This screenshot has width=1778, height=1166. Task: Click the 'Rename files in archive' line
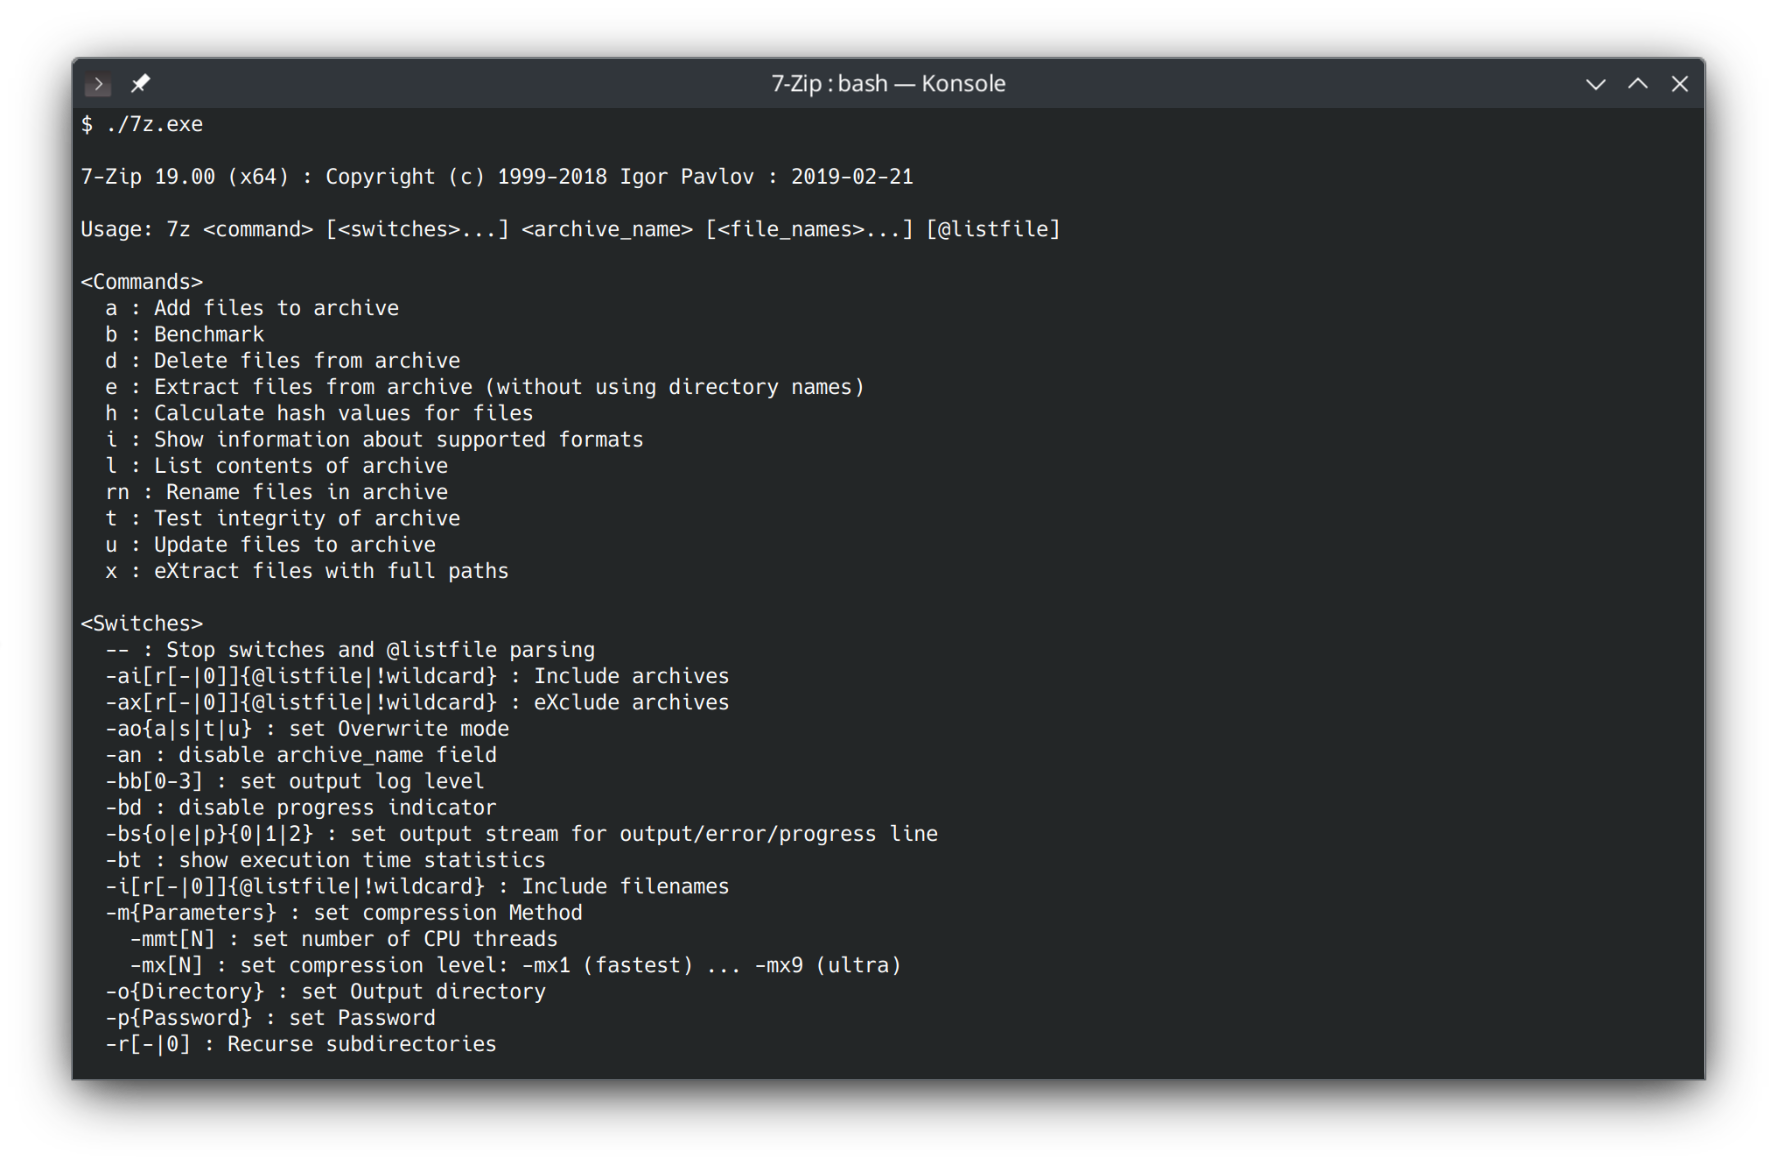point(277,492)
